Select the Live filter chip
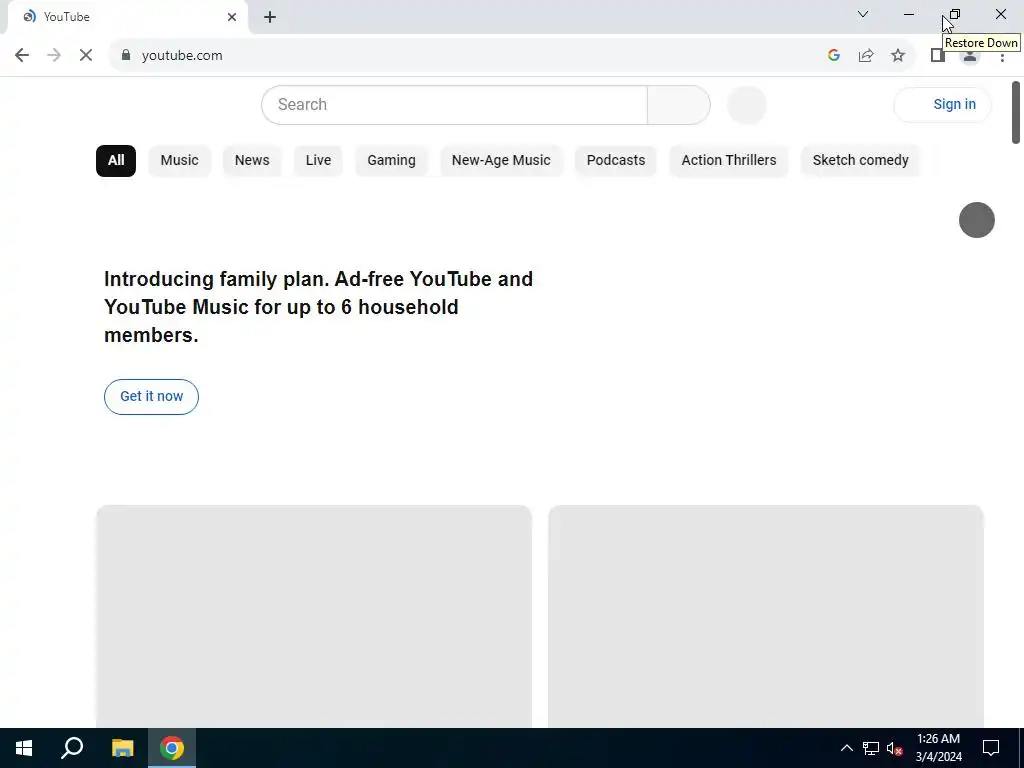1024x768 pixels. point(318,161)
